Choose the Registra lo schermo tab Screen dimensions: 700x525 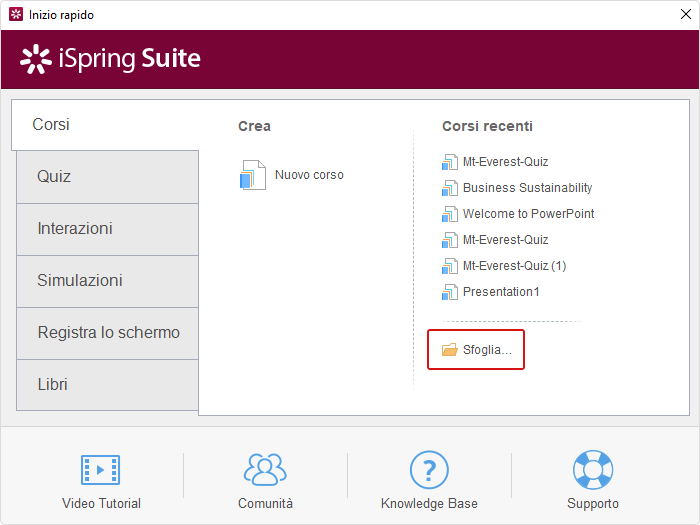(107, 333)
